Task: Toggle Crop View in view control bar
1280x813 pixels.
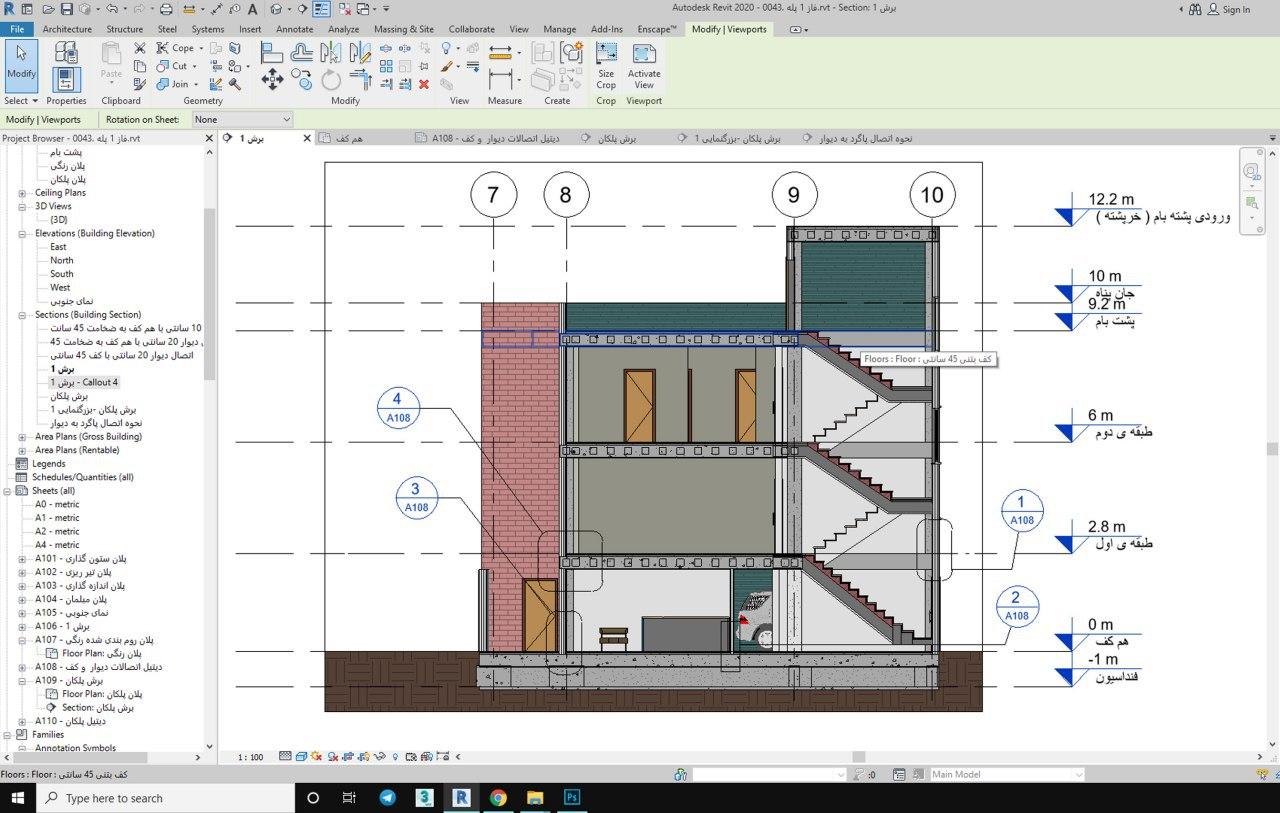Action: pyautogui.click(x=349, y=757)
